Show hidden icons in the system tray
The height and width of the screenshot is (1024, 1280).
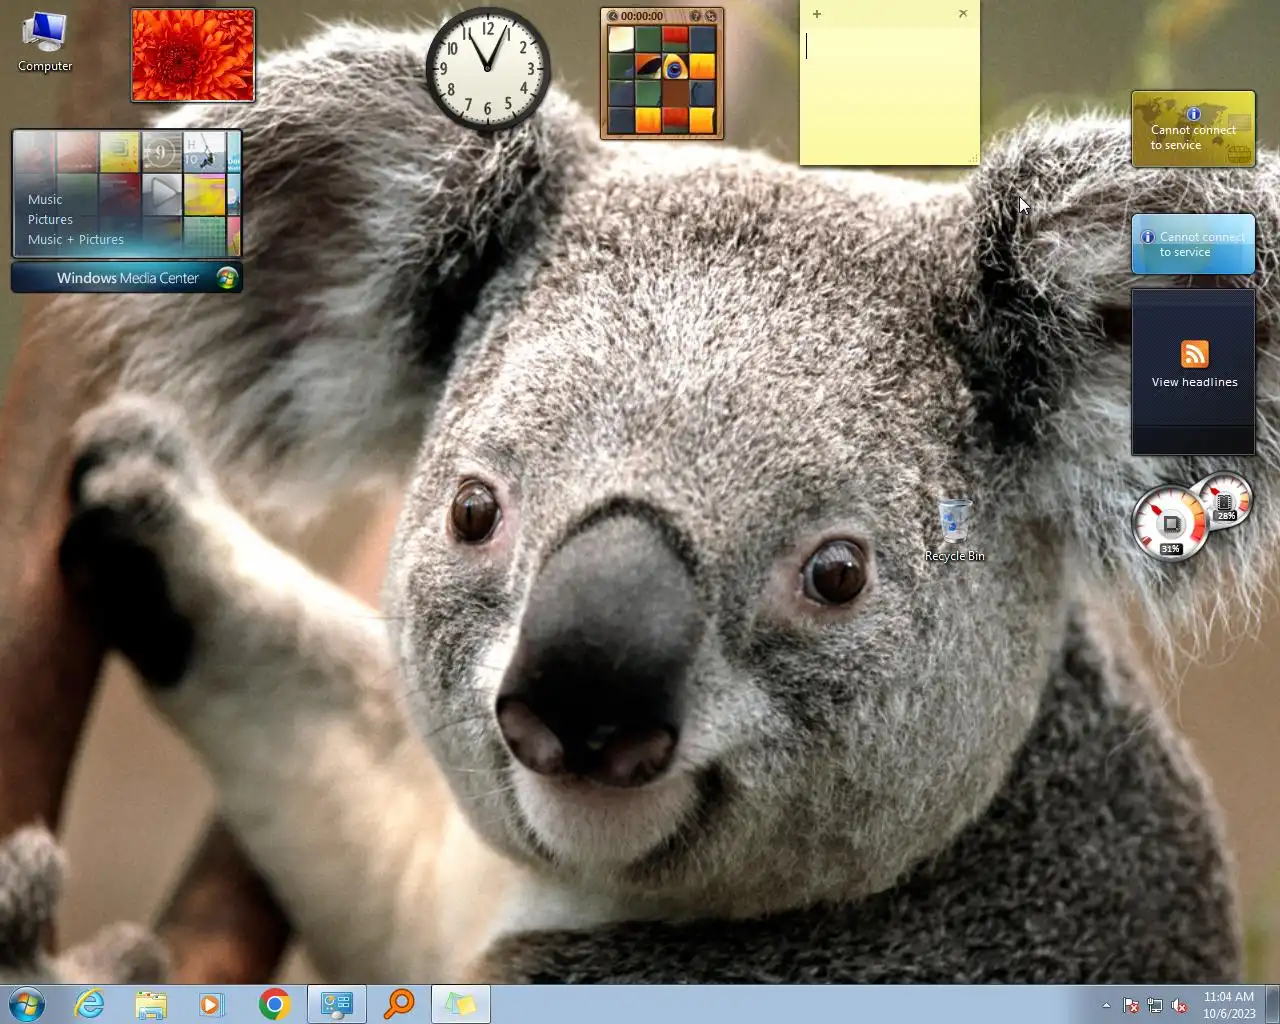click(1106, 1005)
